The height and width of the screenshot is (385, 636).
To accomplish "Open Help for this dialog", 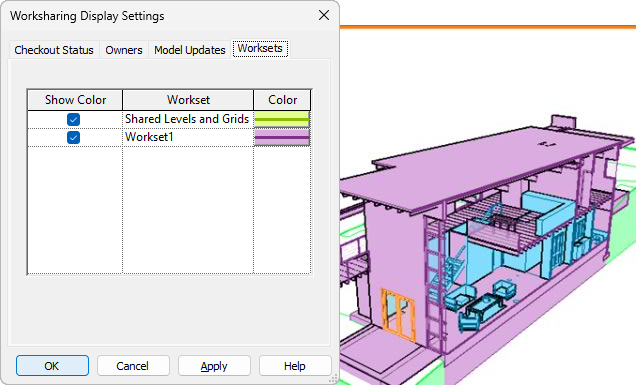I will [295, 366].
